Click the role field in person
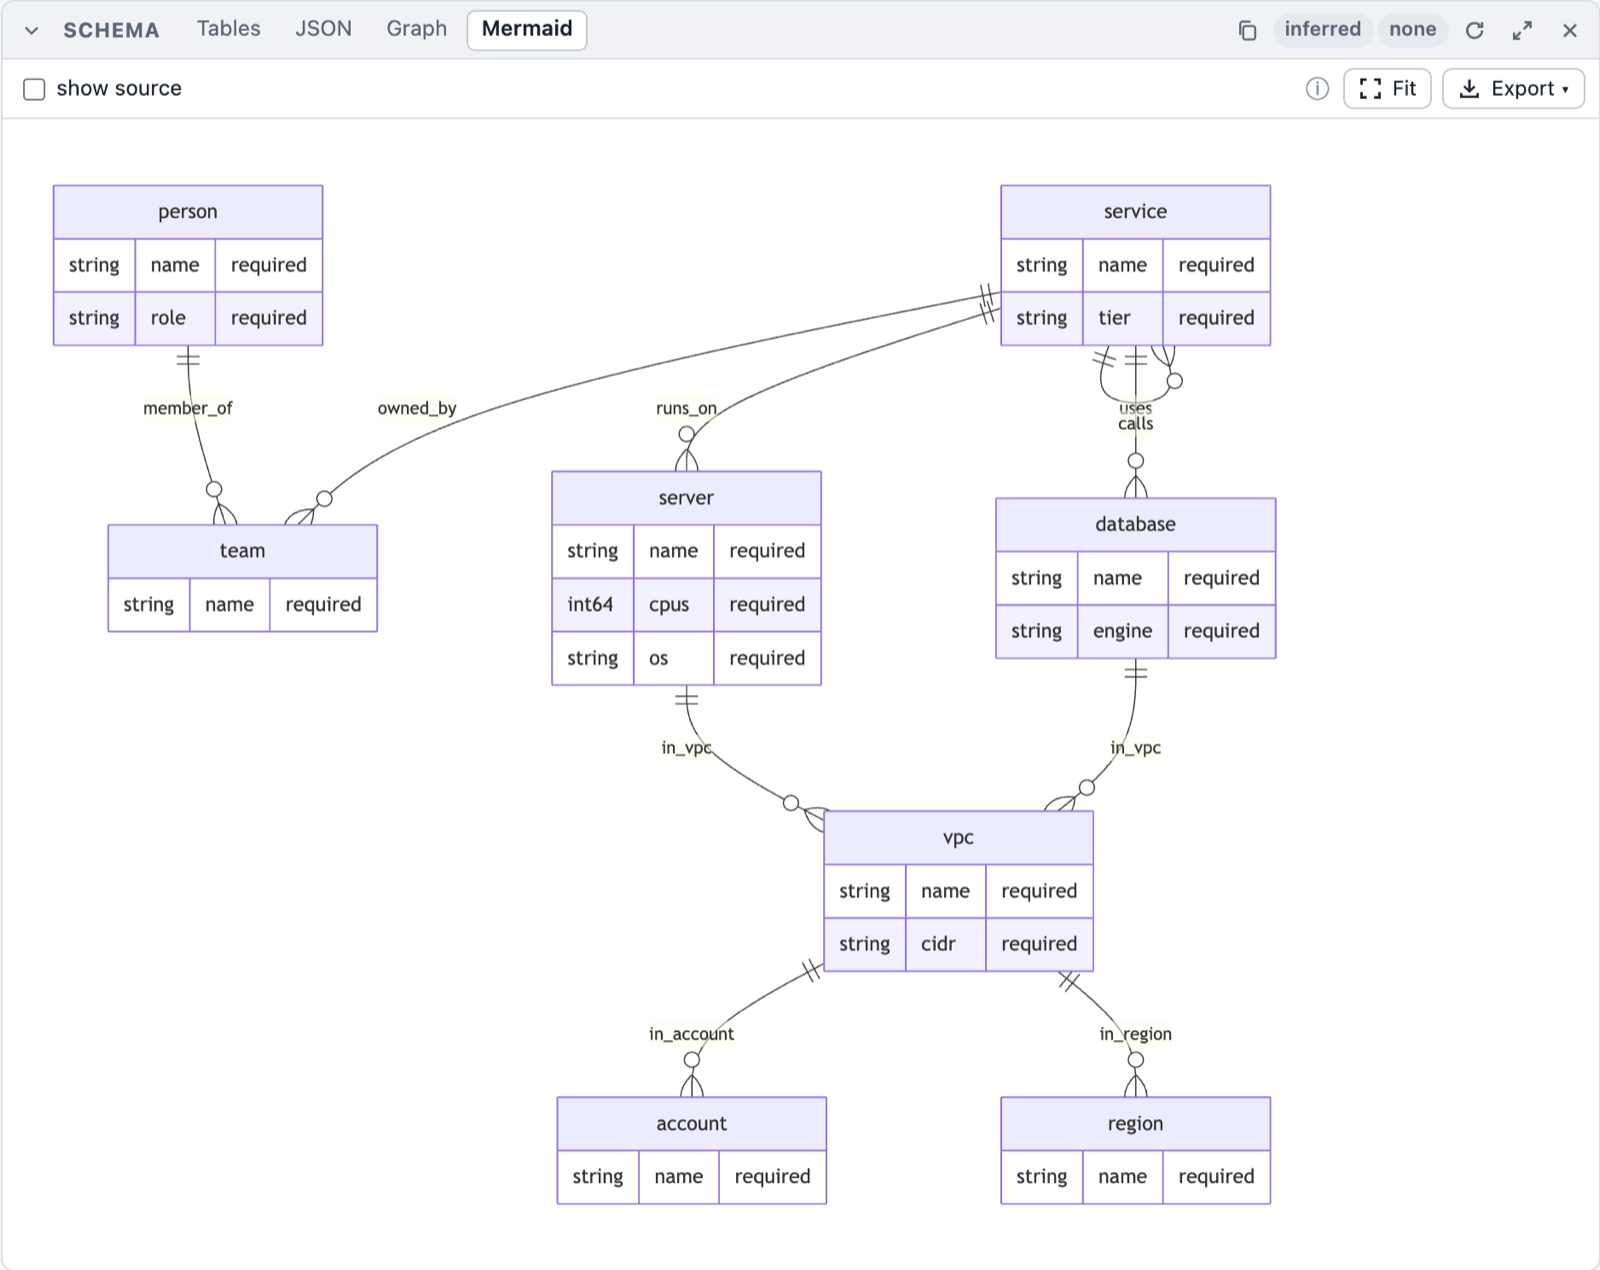This screenshot has height=1270, width=1600. pos(175,319)
